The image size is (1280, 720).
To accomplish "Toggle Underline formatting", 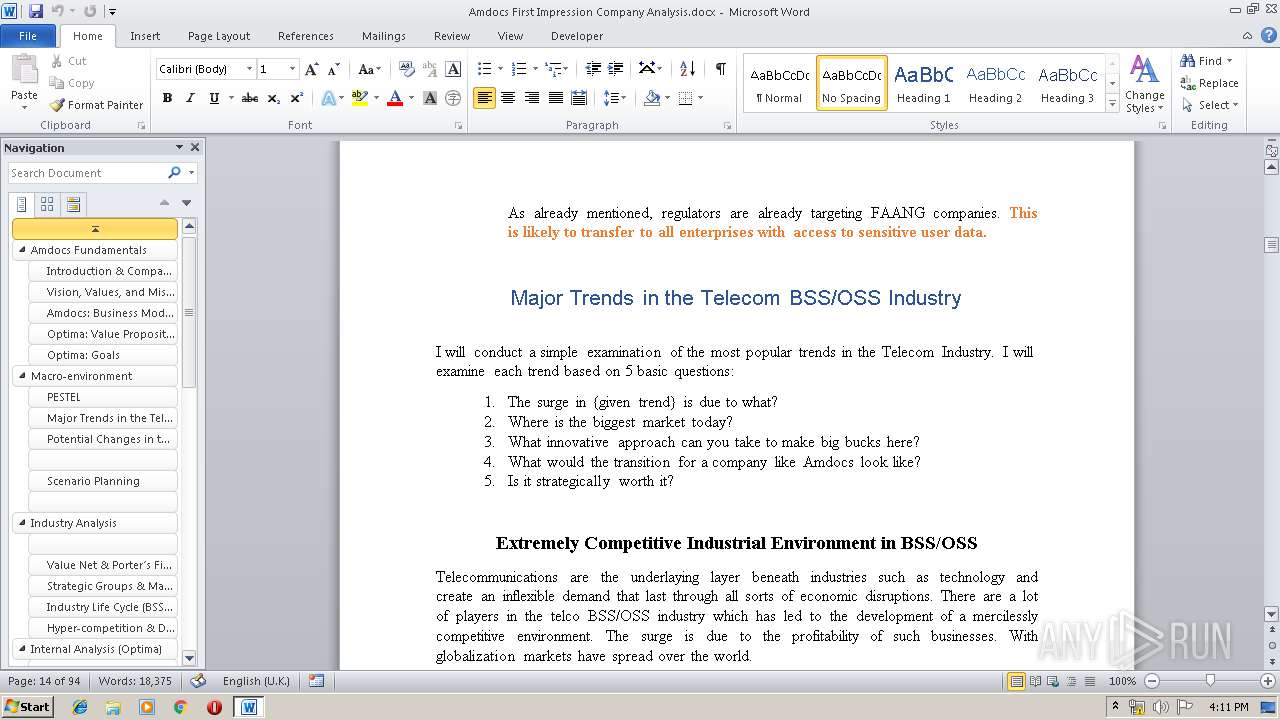I will point(213,98).
